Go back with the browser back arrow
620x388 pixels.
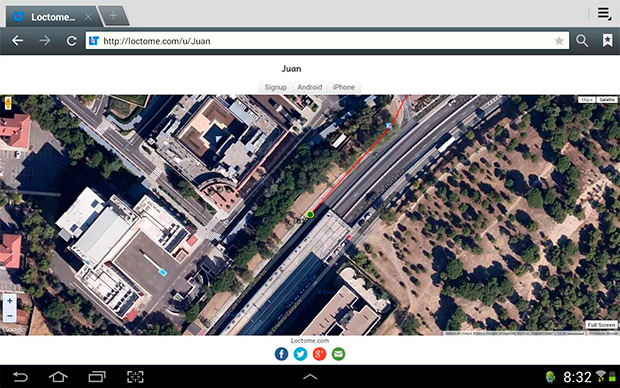17,41
